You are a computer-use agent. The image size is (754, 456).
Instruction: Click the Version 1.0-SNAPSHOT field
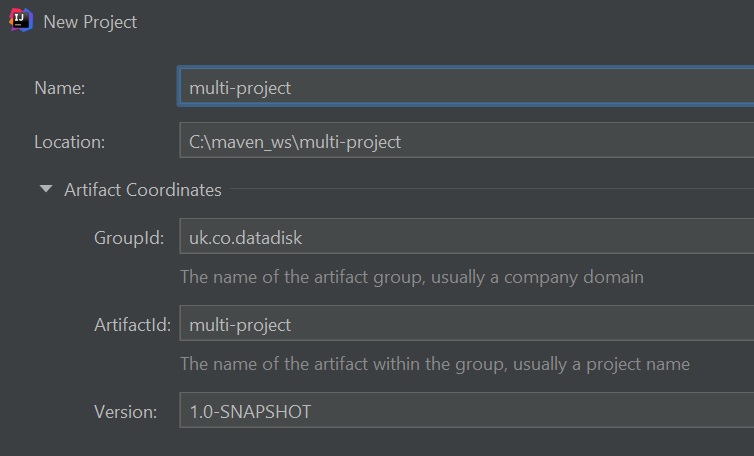[465, 411]
